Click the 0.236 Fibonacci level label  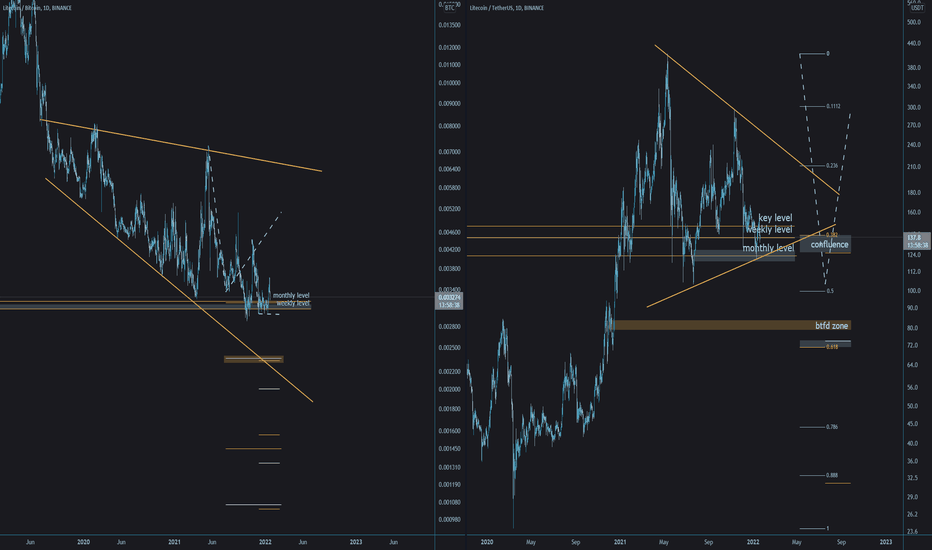coord(832,166)
